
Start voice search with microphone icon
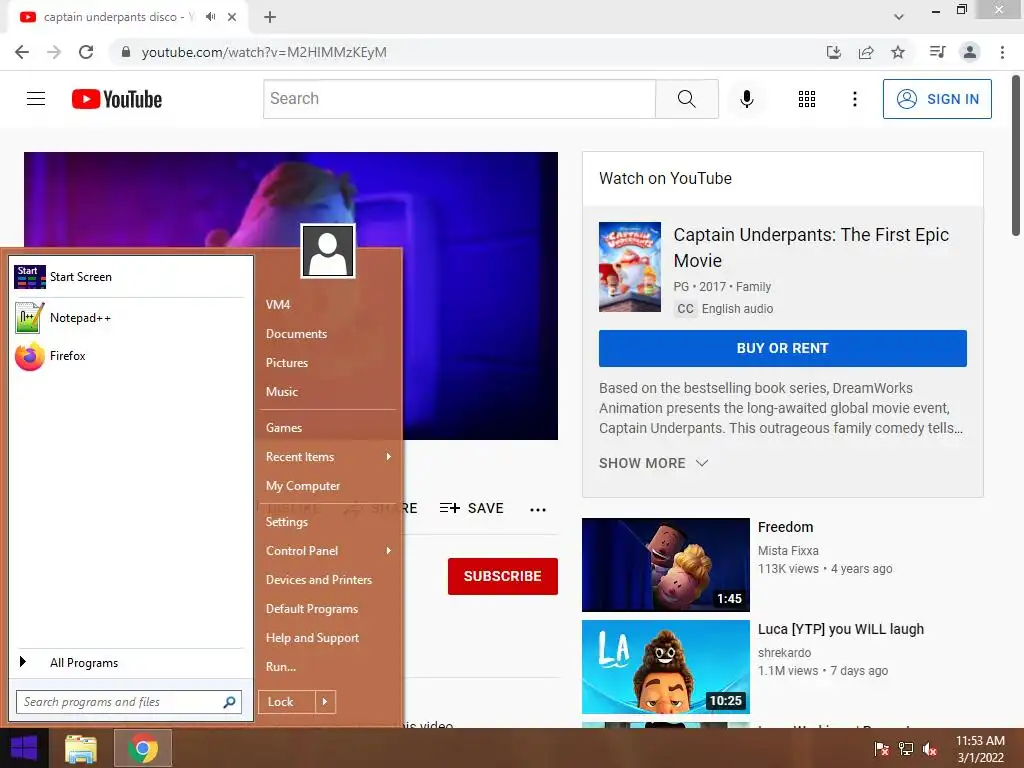click(x=746, y=99)
